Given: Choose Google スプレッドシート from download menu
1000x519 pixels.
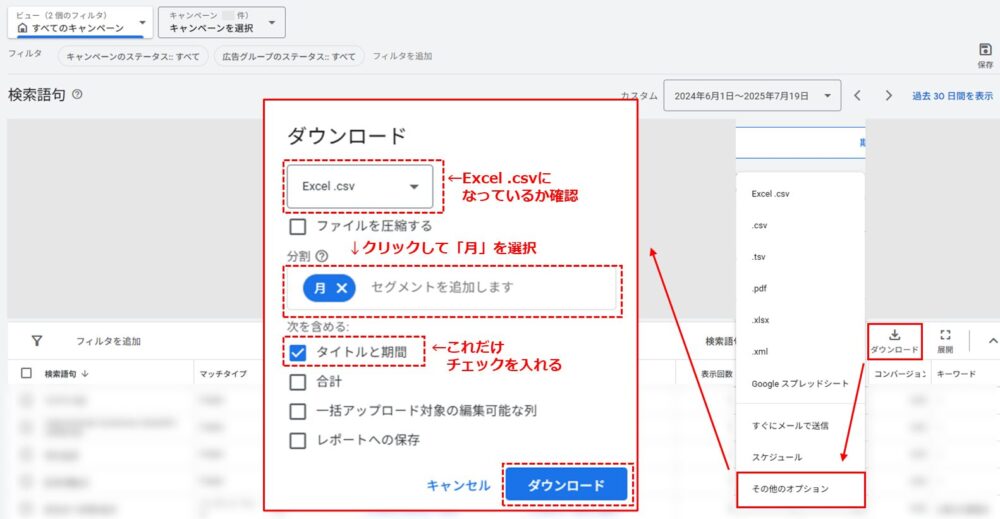Looking at the screenshot, I should click(800, 384).
